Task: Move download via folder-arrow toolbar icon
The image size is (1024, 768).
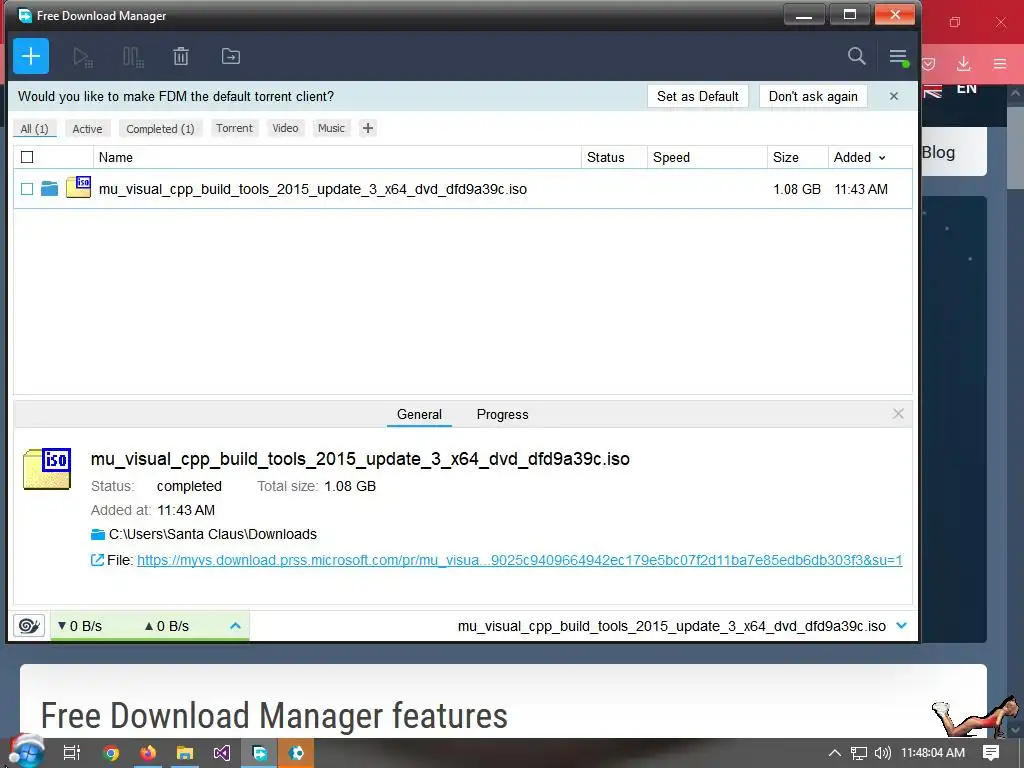Action: tap(231, 56)
